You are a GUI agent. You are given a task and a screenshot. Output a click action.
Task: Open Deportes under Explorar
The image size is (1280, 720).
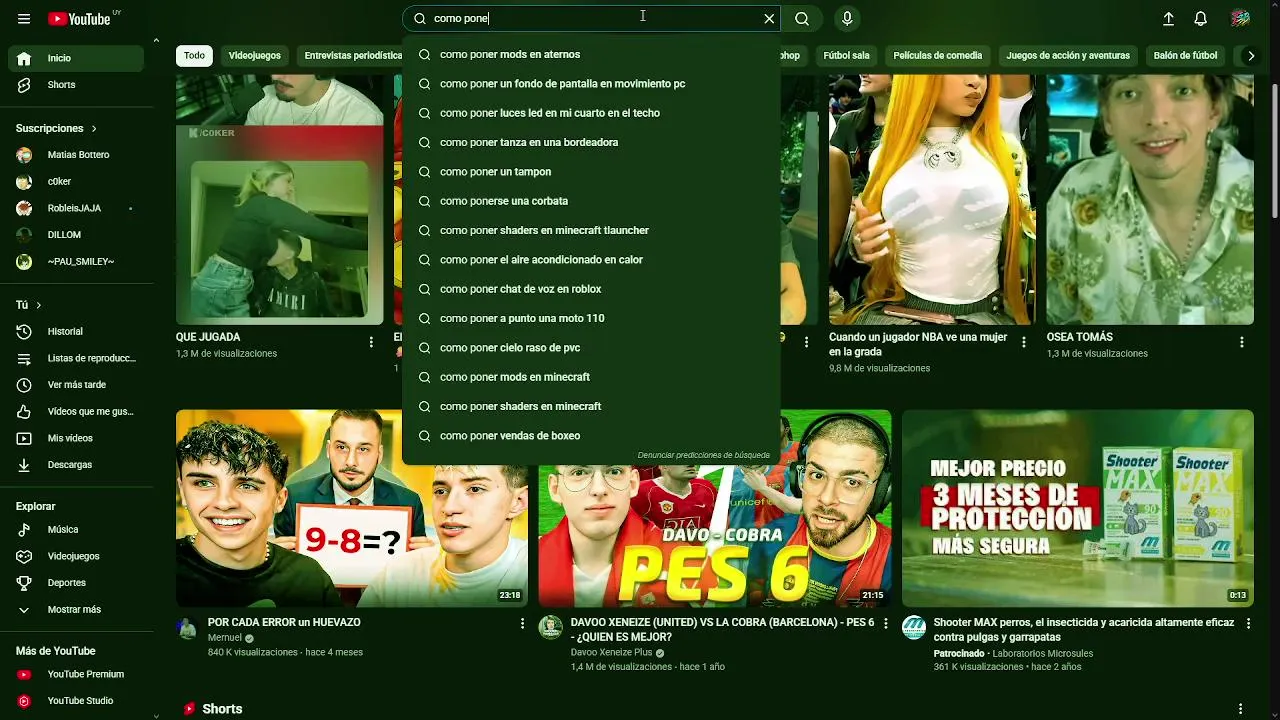click(x=76, y=583)
